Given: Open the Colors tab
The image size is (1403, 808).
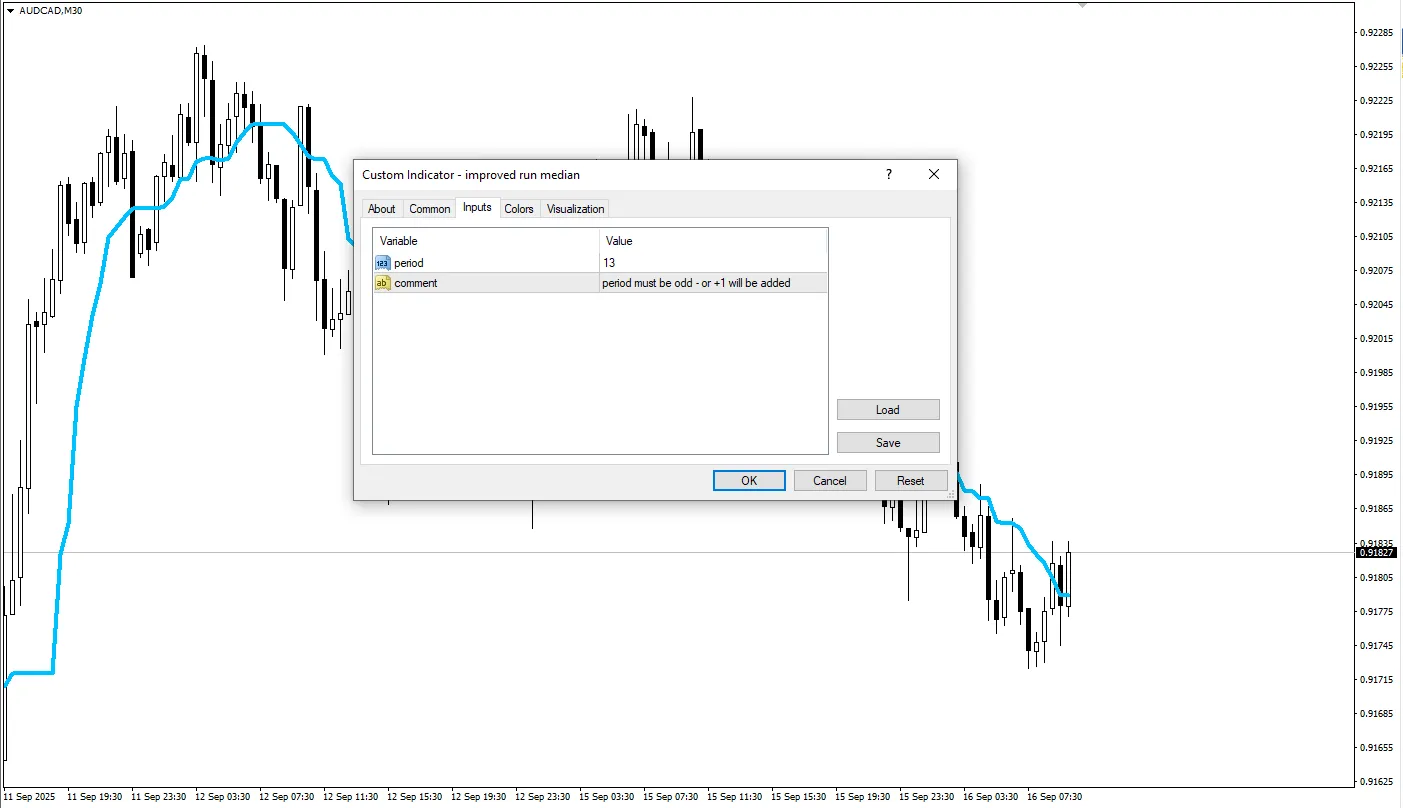Looking at the screenshot, I should click(519, 209).
